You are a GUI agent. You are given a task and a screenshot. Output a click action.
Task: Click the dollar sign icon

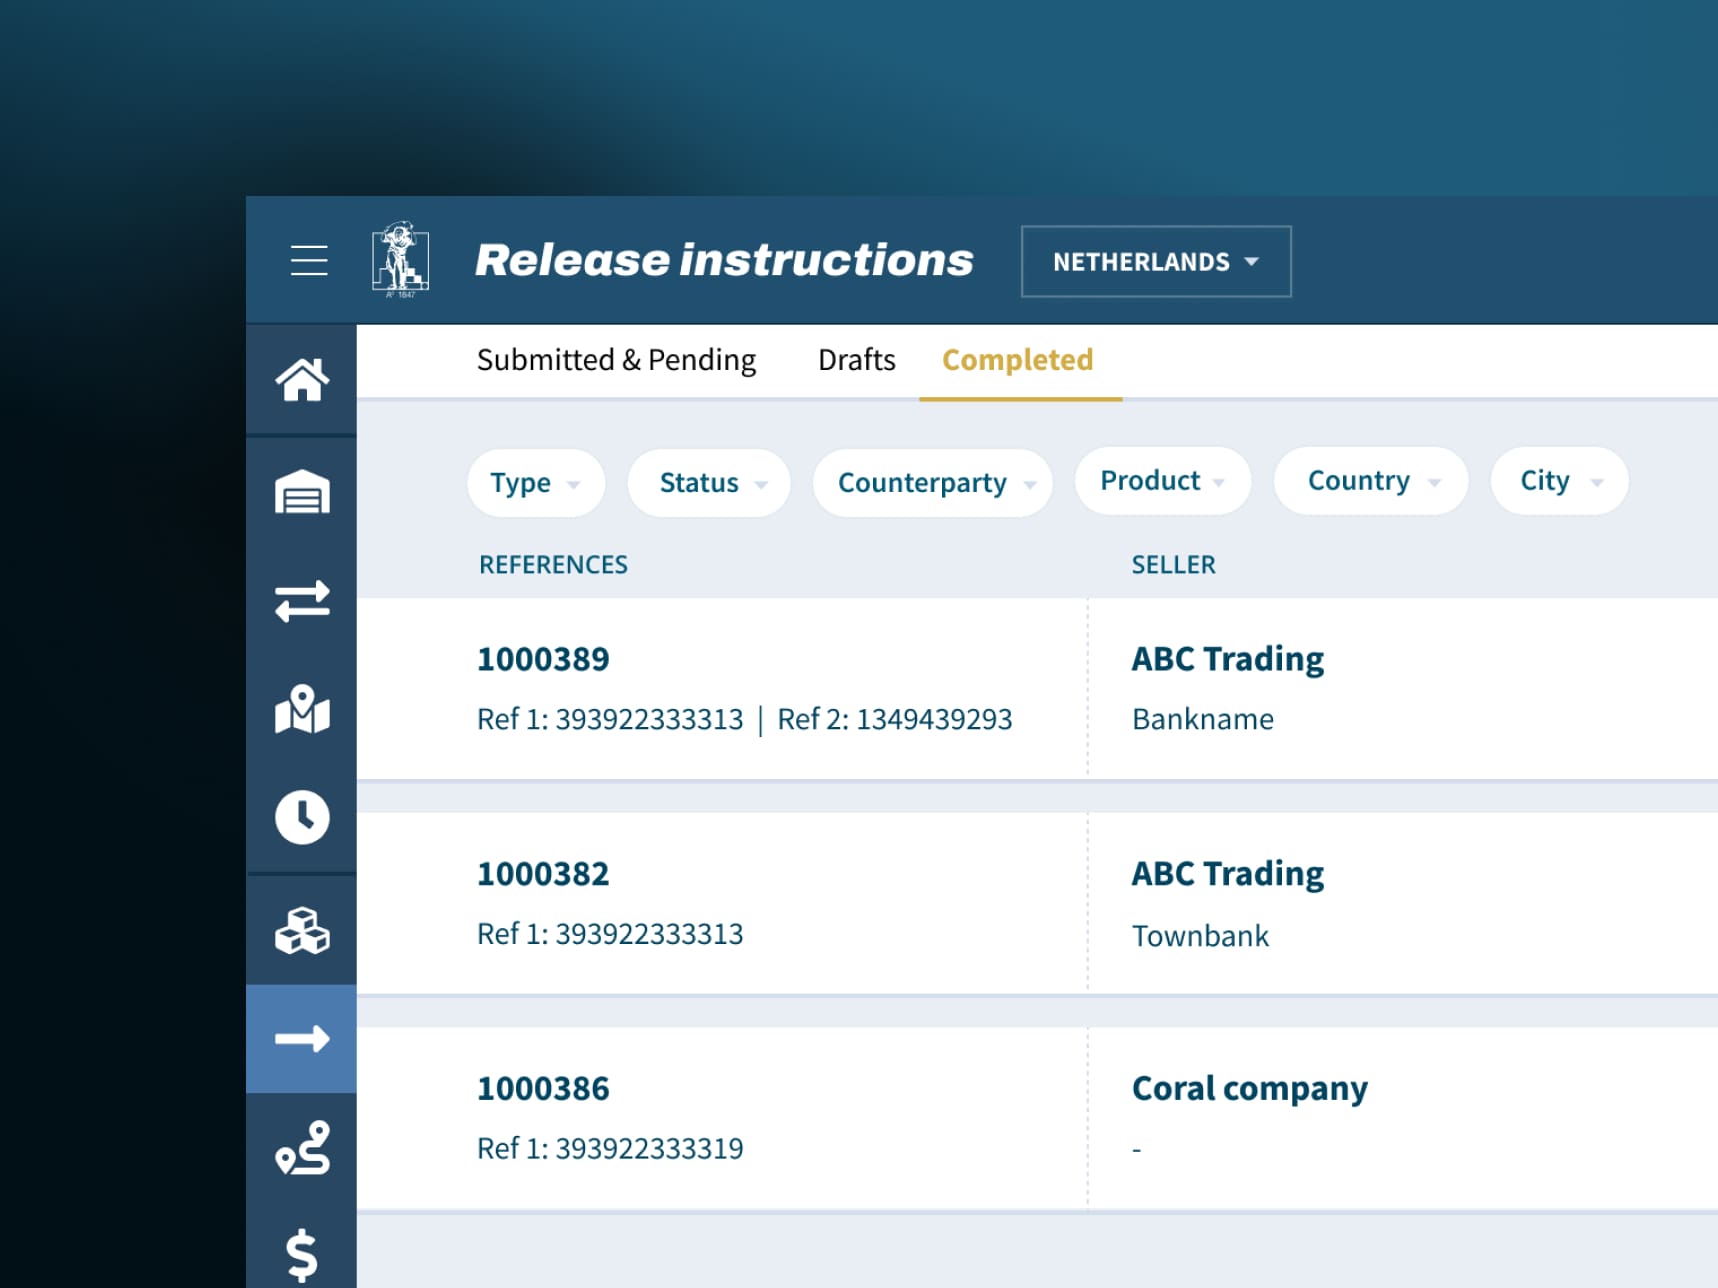302,1254
